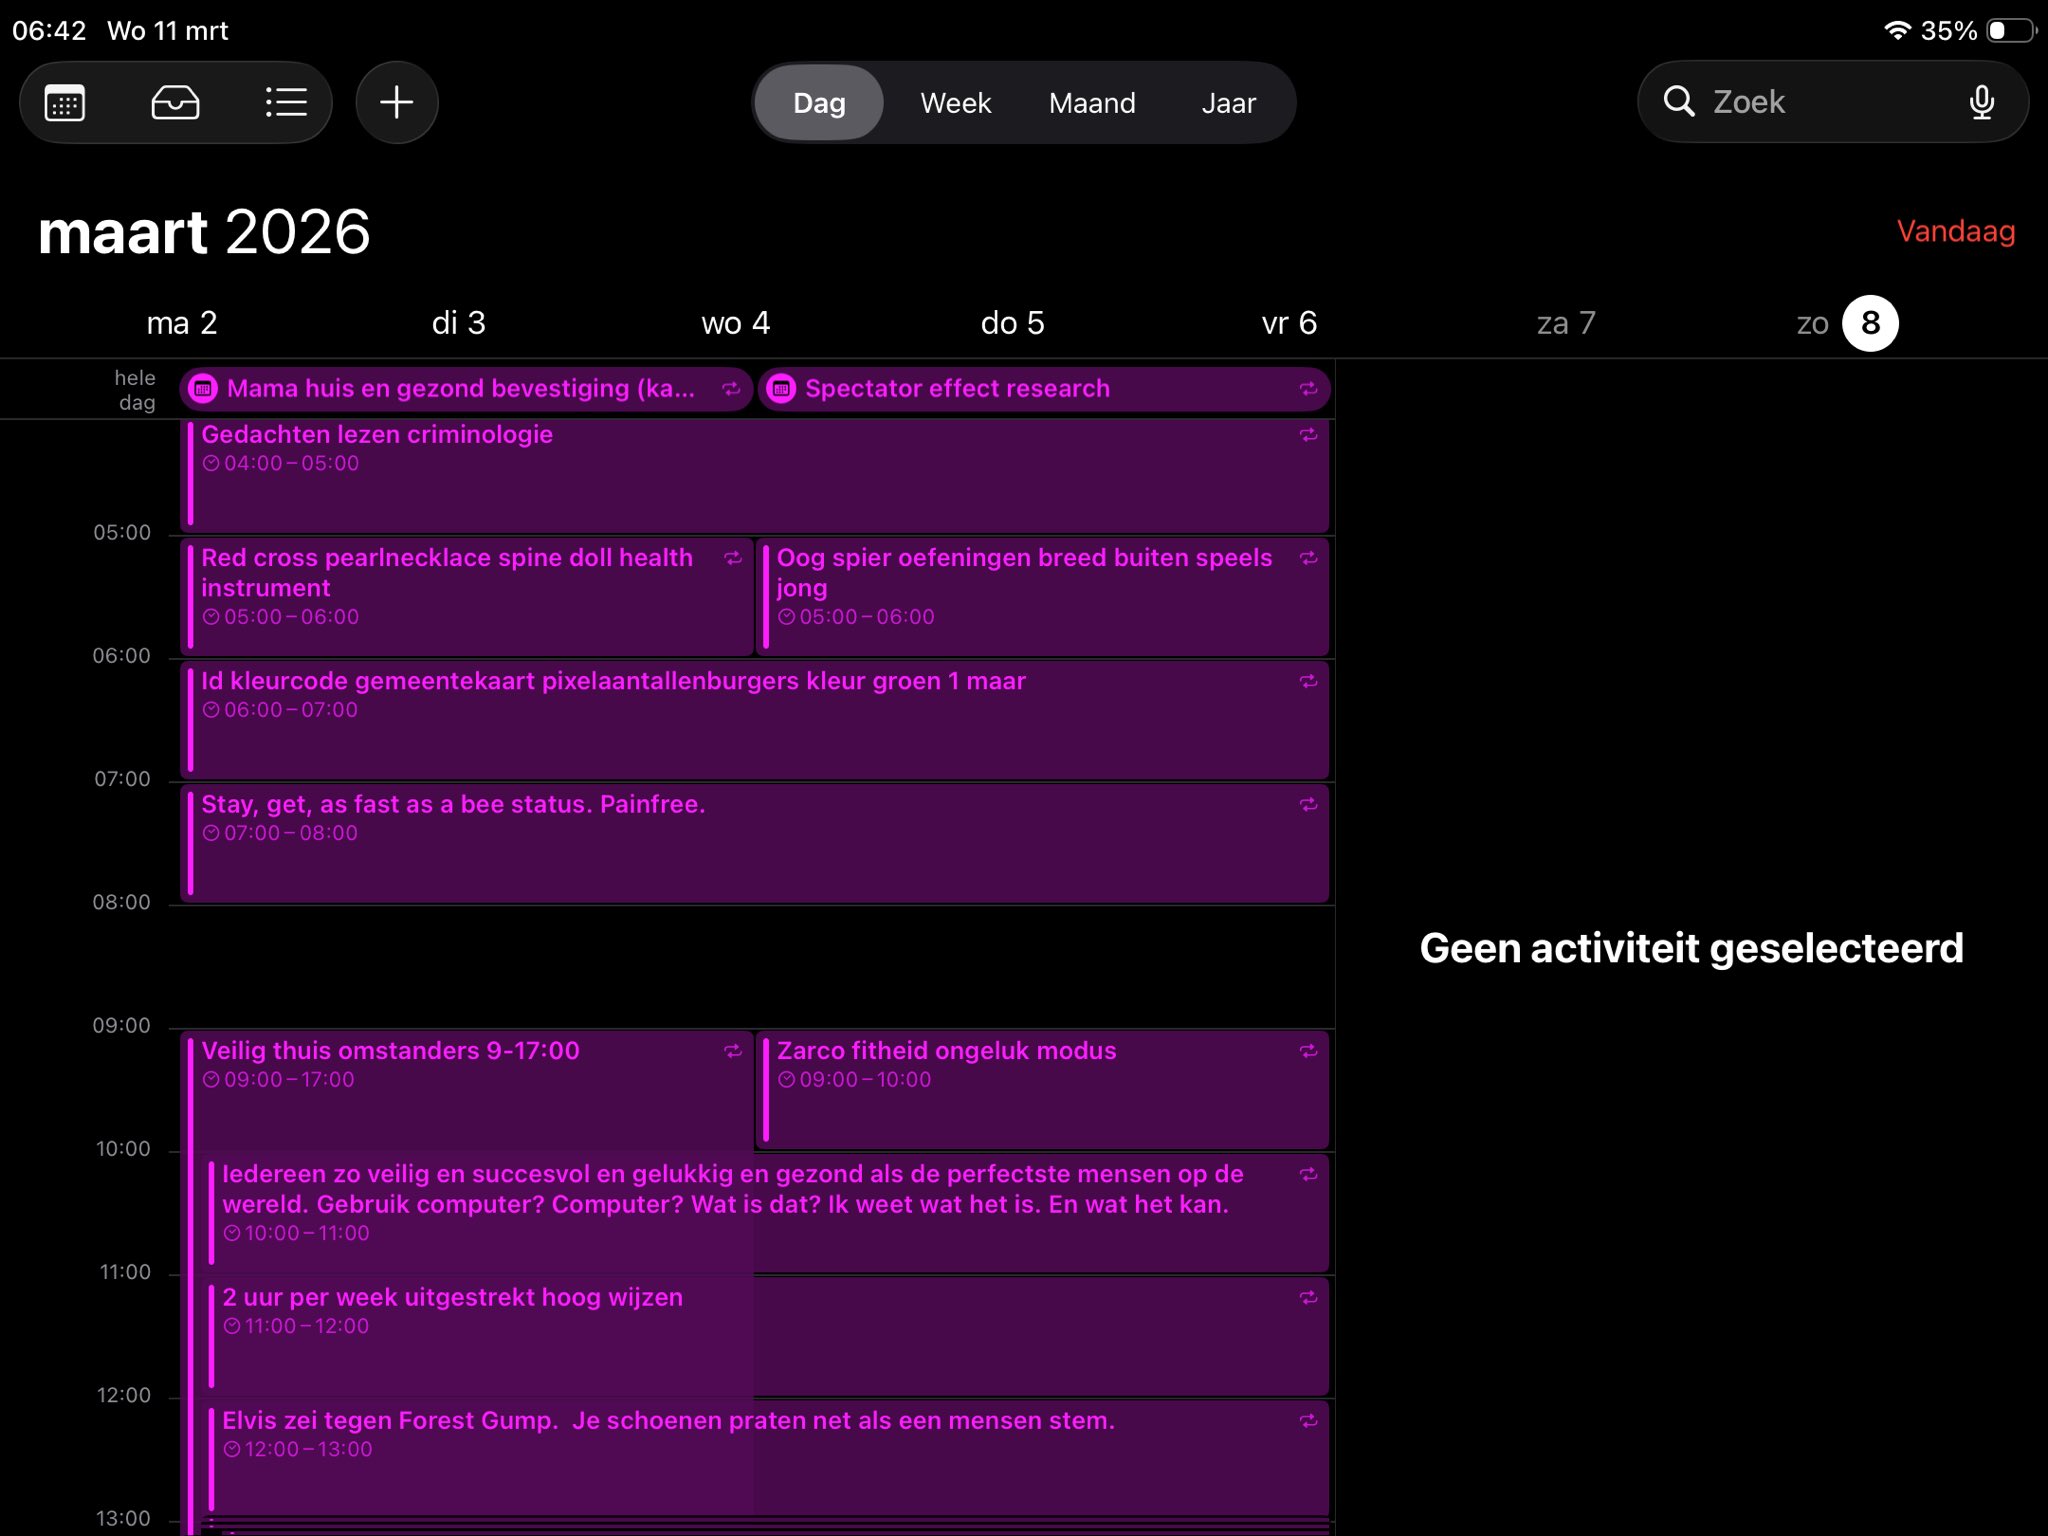Tap the microphone dictation icon
2048x1536 pixels.
(1981, 102)
